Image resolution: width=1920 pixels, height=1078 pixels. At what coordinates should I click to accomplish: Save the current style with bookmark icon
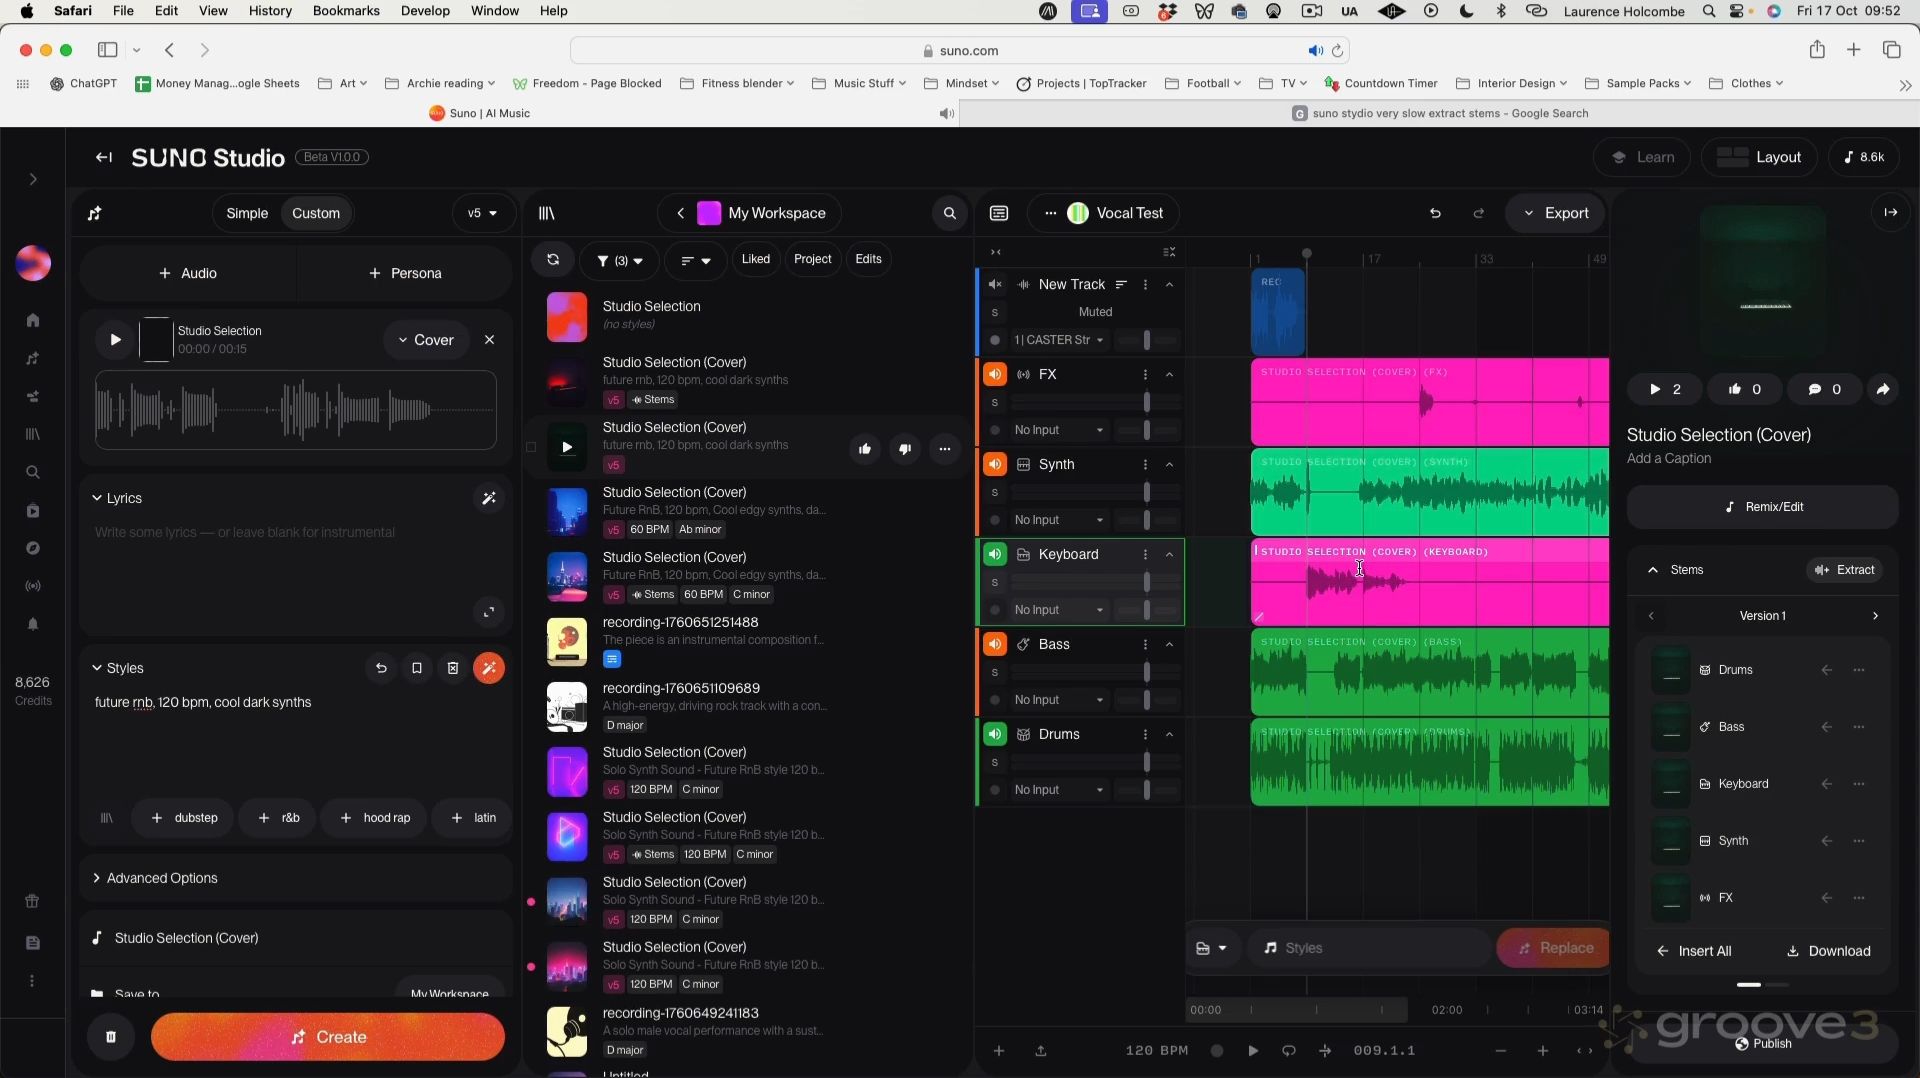tap(417, 668)
